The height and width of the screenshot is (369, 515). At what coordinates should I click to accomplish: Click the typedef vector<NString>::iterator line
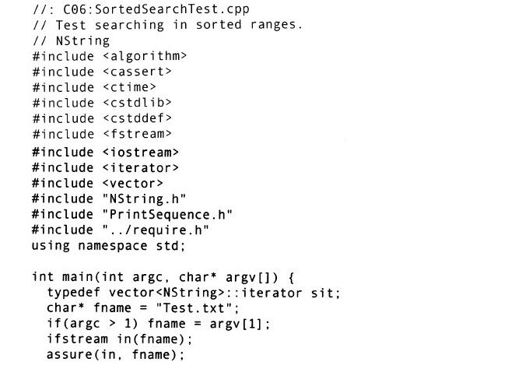point(193,293)
